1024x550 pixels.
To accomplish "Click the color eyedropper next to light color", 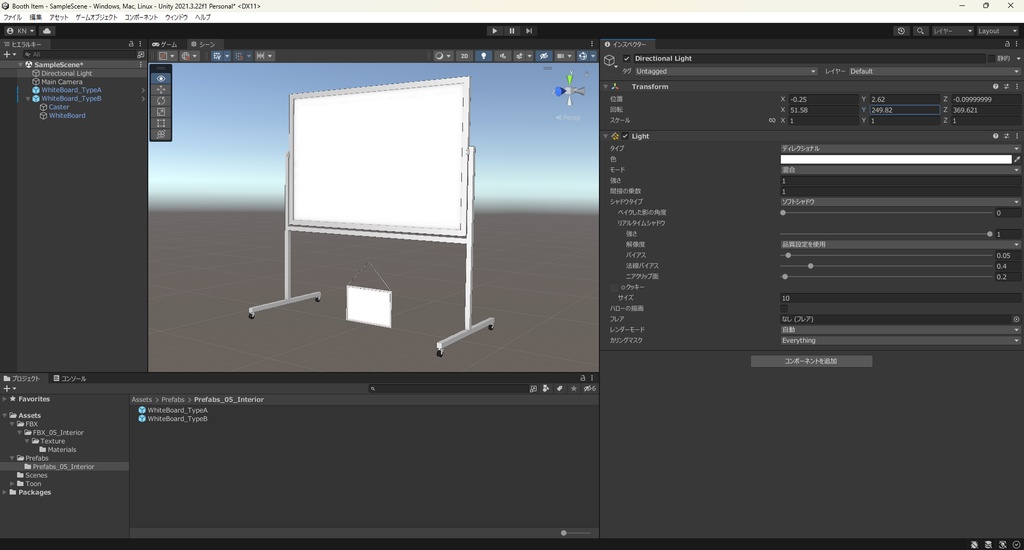I will [x=1017, y=159].
